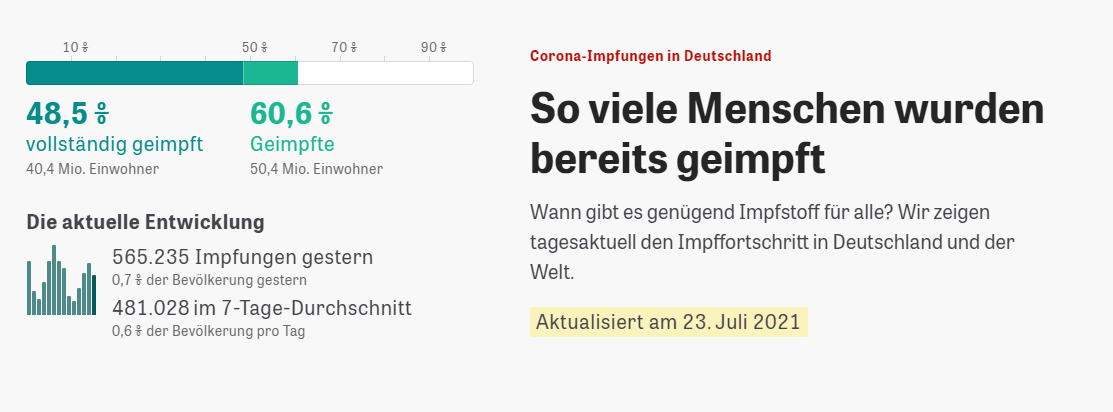Click the large 60,6 % figure
Image resolution: width=1113 pixels, height=412 pixels.
(x=291, y=113)
